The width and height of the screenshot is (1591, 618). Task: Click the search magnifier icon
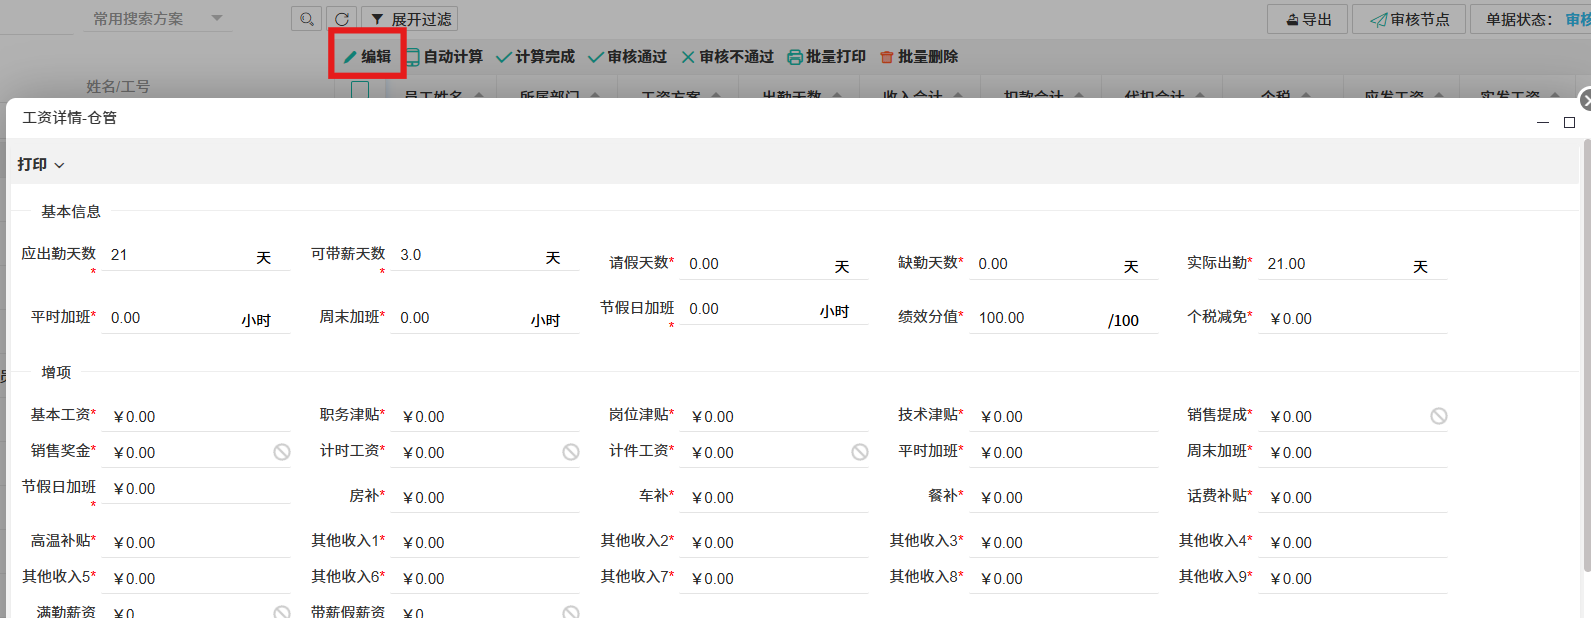pyautogui.click(x=307, y=19)
